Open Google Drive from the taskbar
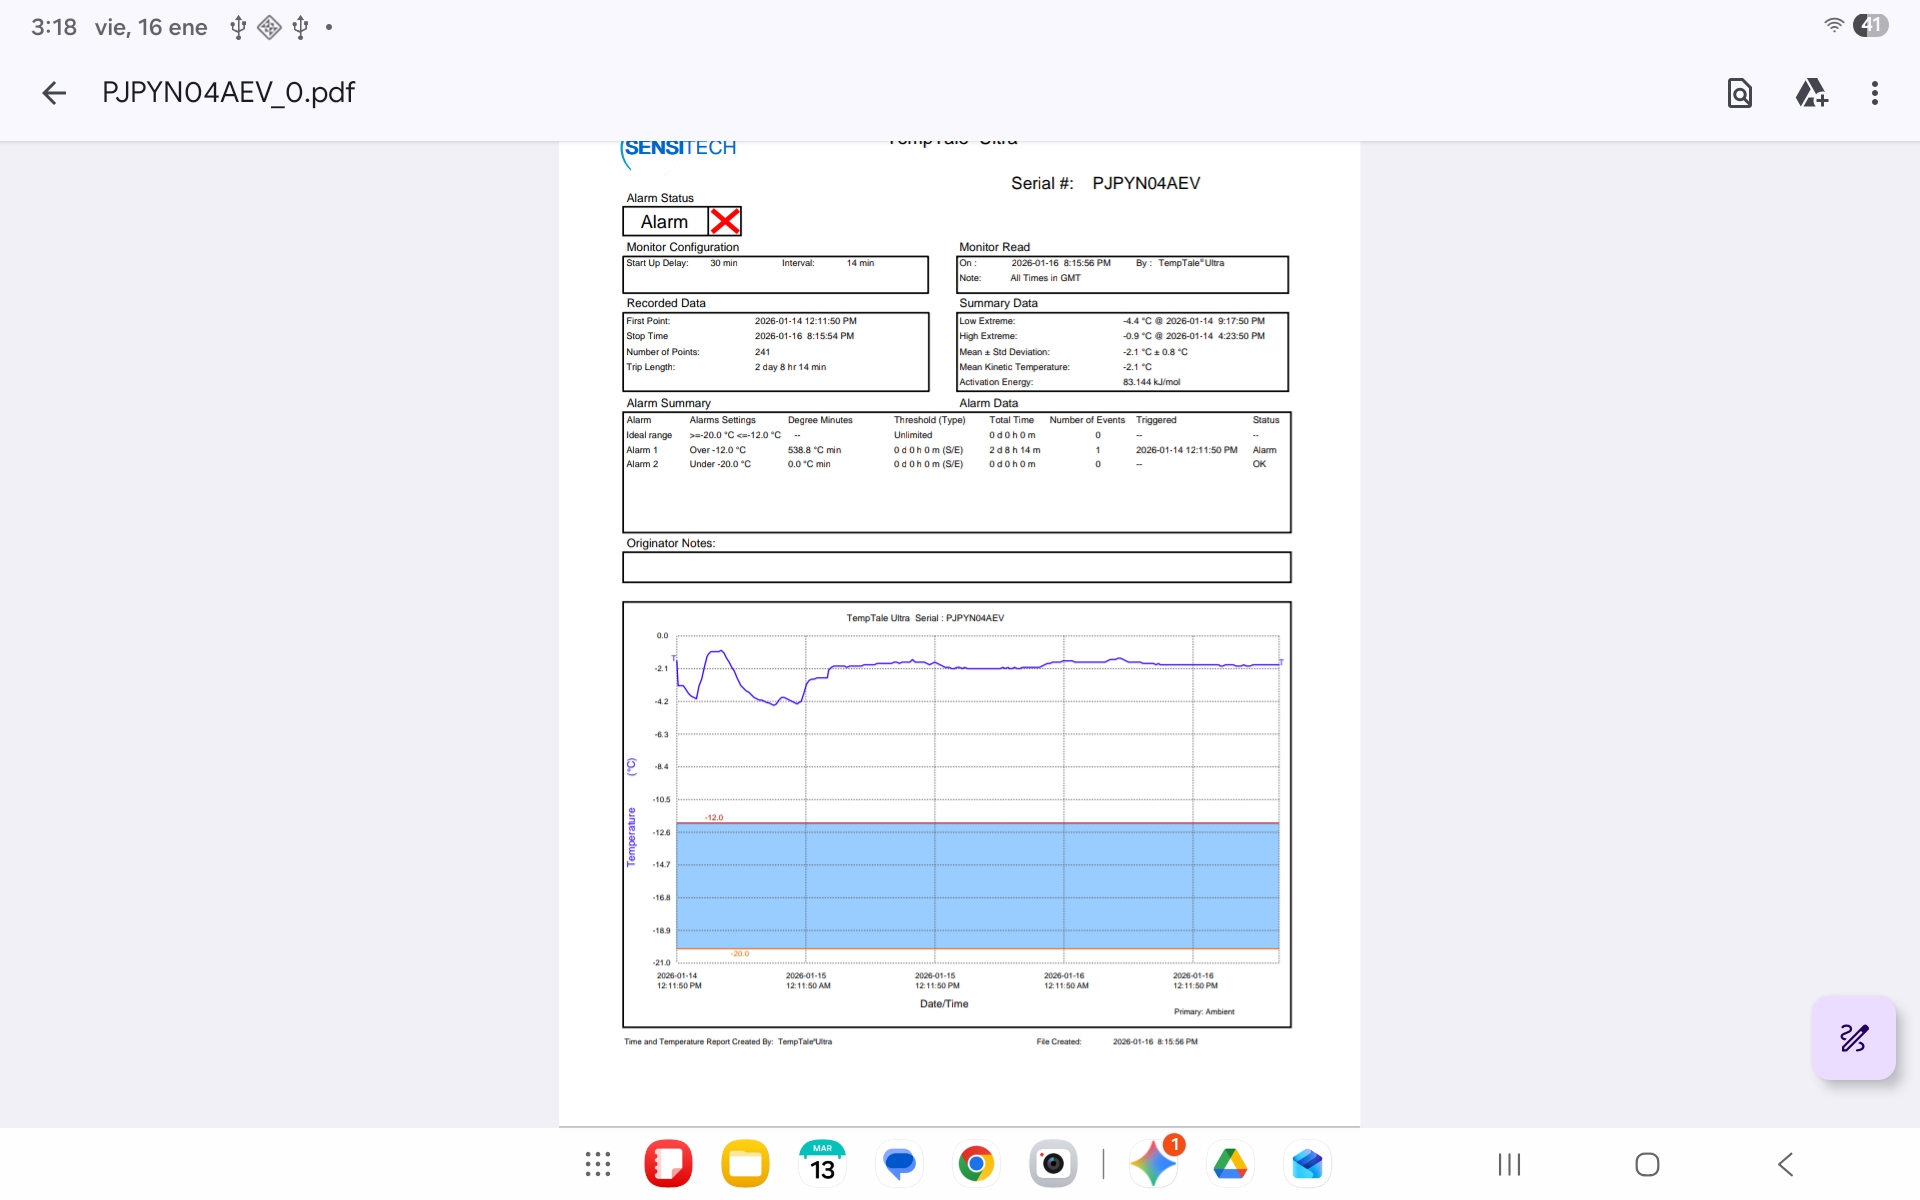The height and width of the screenshot is (1200, 1920). [x=1230, y=1164]
